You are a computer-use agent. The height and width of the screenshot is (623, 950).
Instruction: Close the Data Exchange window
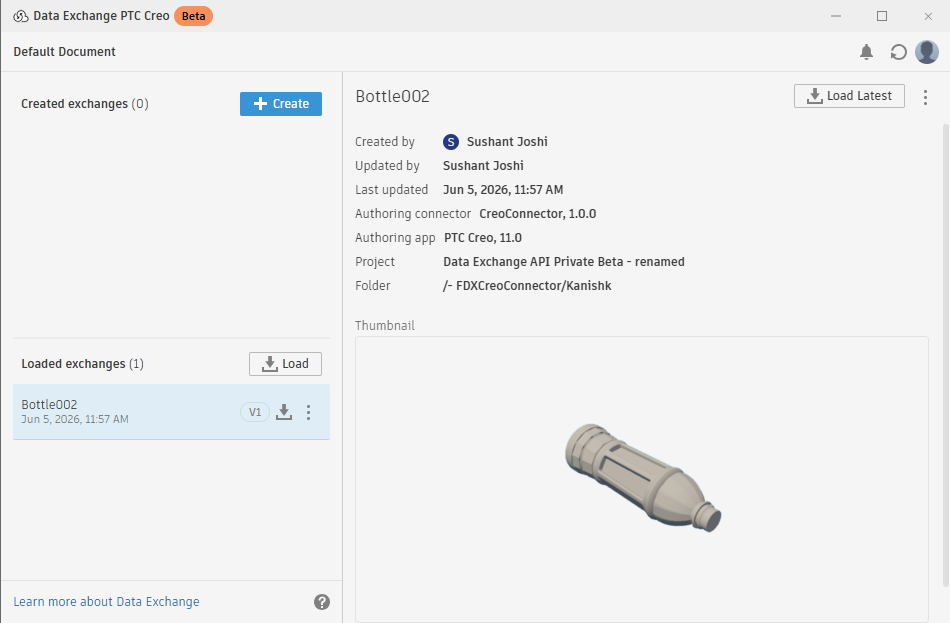tap(928, 16)
